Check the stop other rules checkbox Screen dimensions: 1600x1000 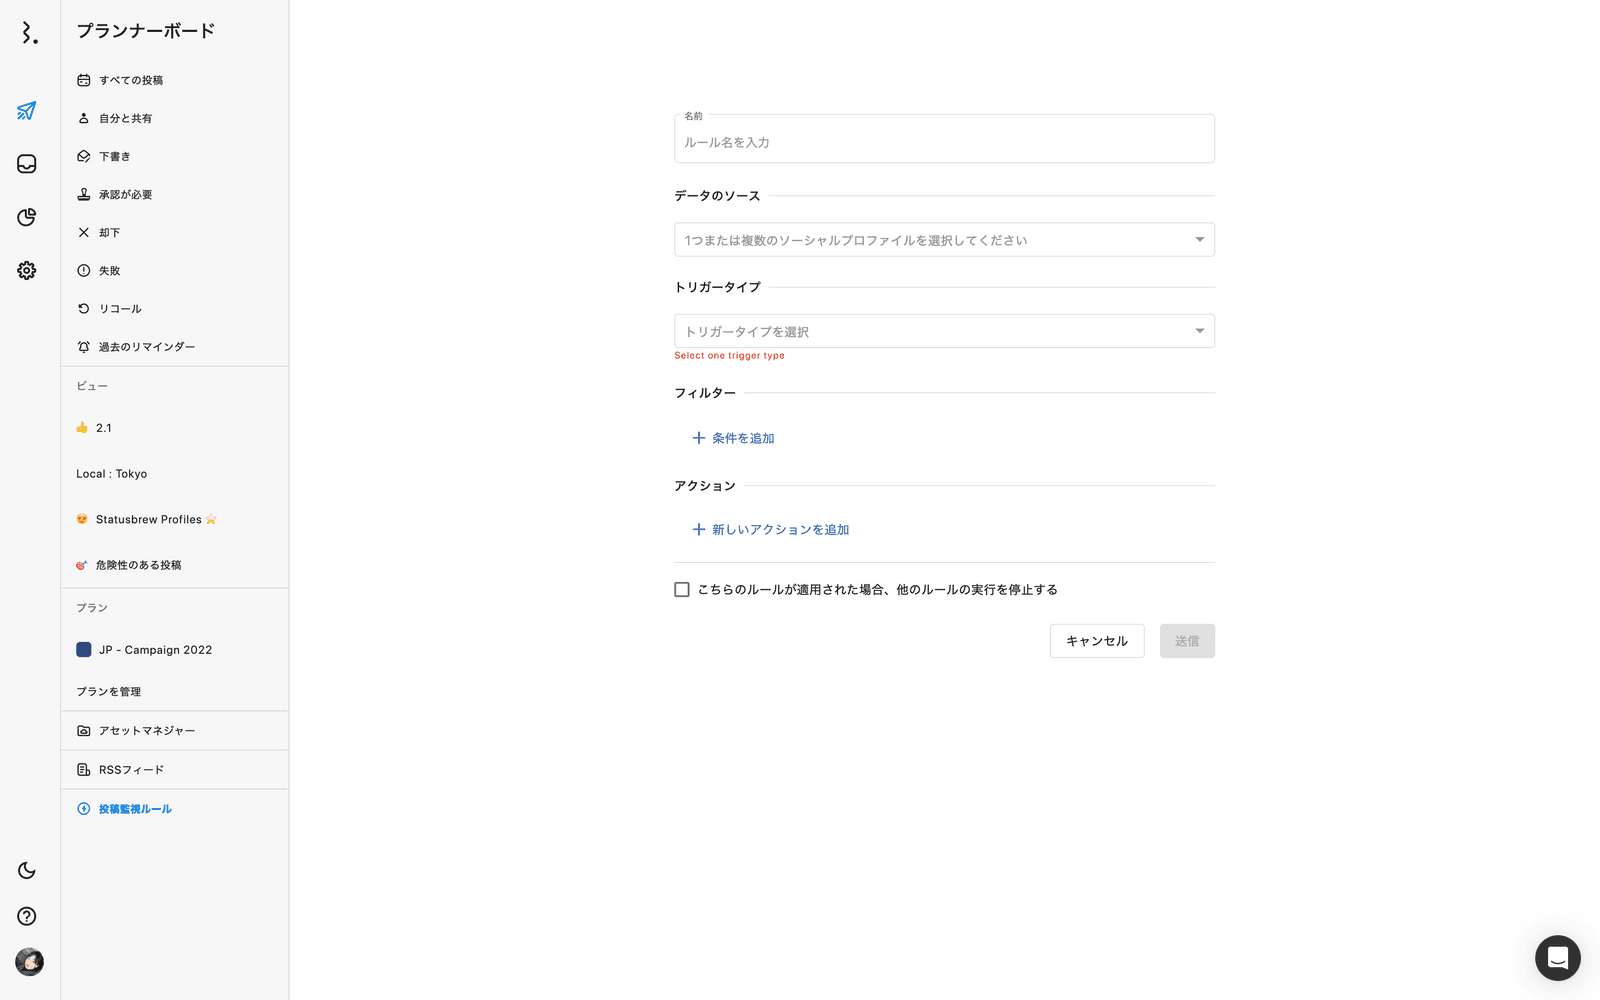click(x=682, y=590)
